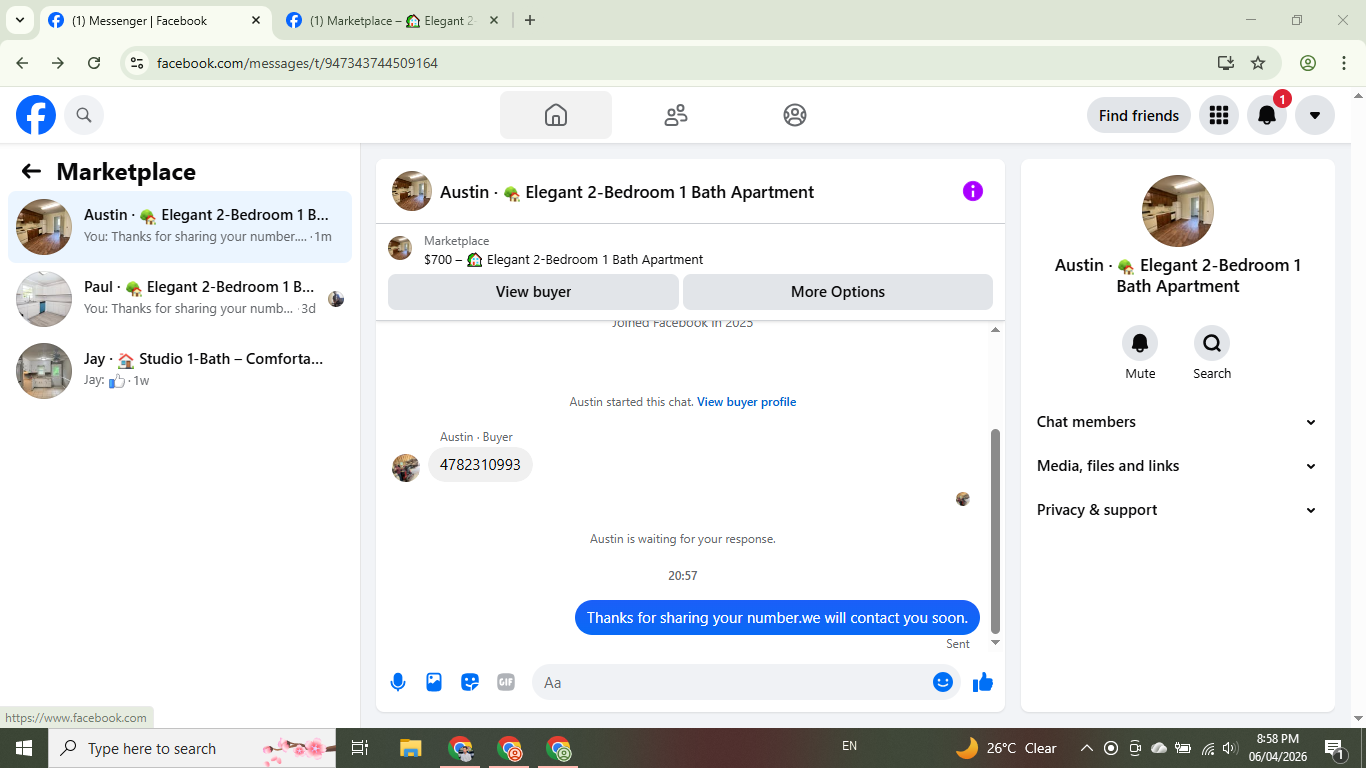Click the View buyer button
This screenshot has width=1366, height=768.
pos(533,292)
